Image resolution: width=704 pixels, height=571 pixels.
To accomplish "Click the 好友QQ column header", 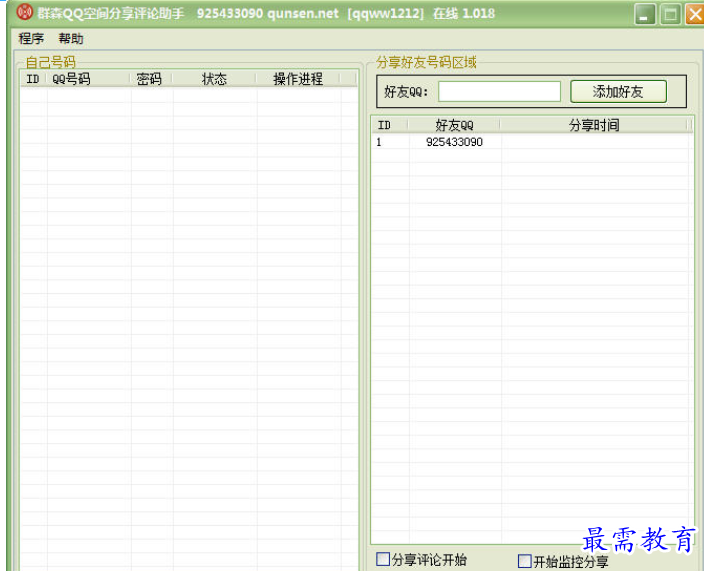I will (x=455, y=125).
